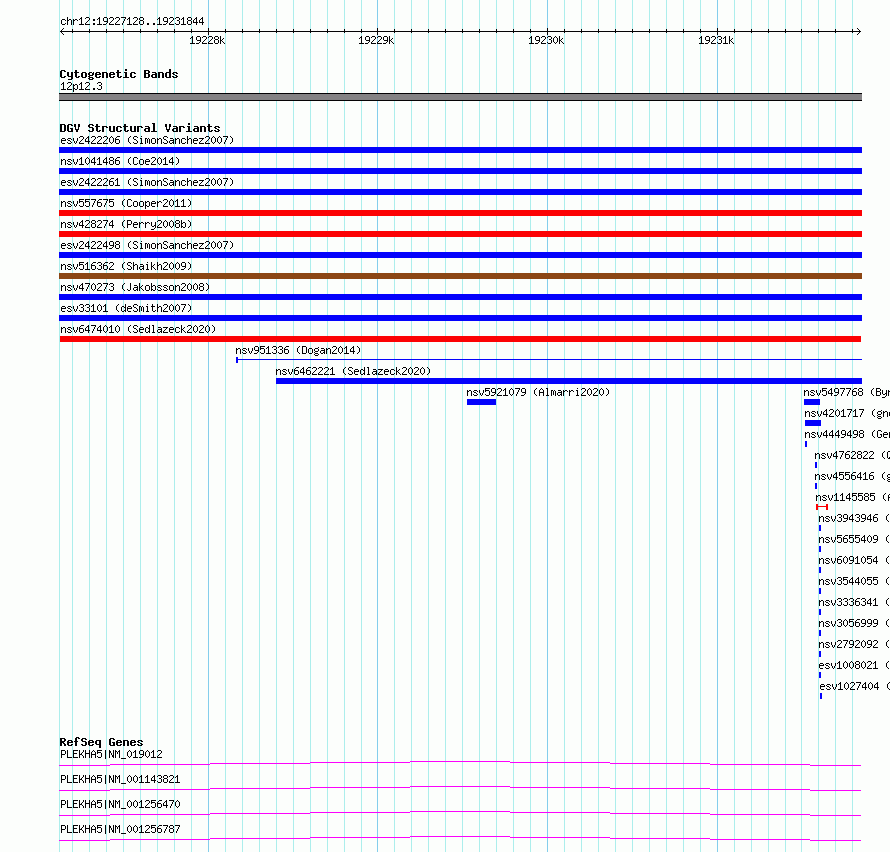This screenshot has height=852, width=890.
Task: Click the 19228k ruler tick label
Action: [207, 40]
